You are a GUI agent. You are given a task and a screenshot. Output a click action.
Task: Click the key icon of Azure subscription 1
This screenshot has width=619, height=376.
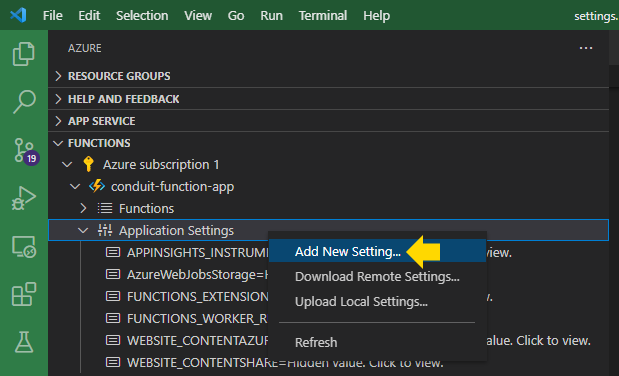(x=88, y=164)
